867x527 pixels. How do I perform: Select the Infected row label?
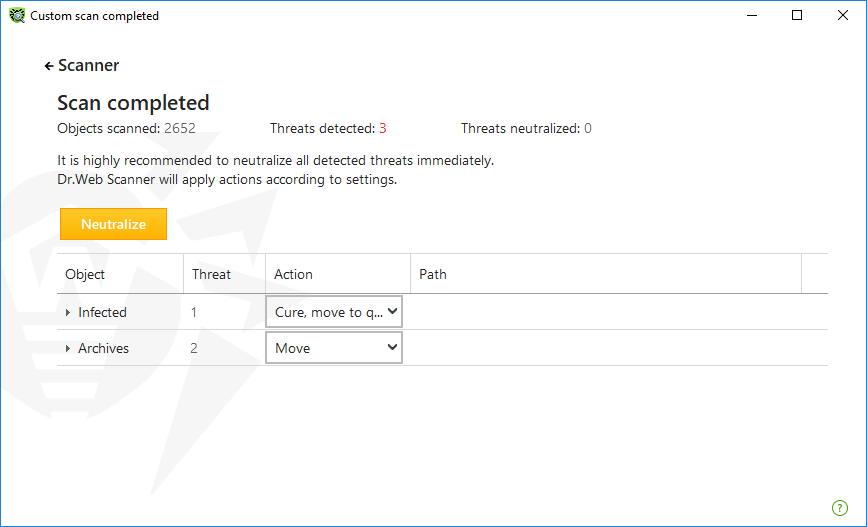click(x=102, y=312)
